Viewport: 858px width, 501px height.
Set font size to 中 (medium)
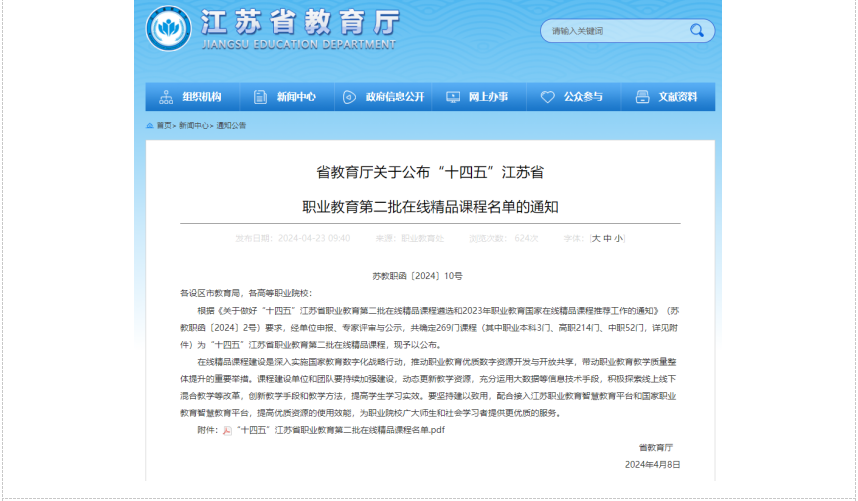(x=608, y=239)
